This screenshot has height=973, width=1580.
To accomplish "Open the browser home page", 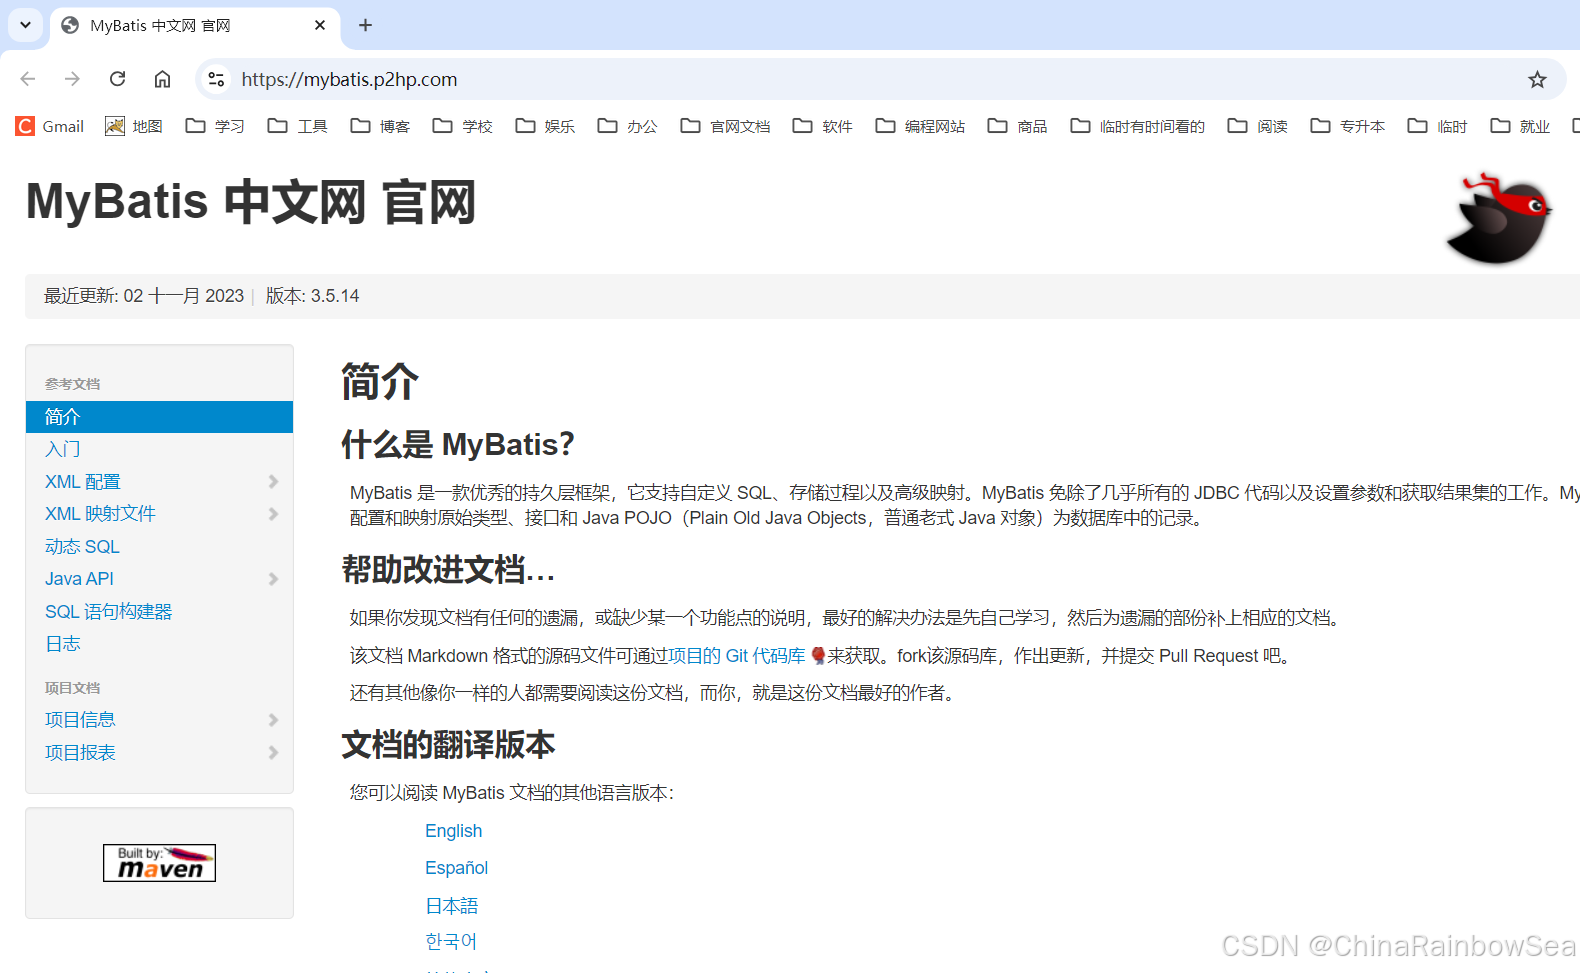I will [162, 79].
